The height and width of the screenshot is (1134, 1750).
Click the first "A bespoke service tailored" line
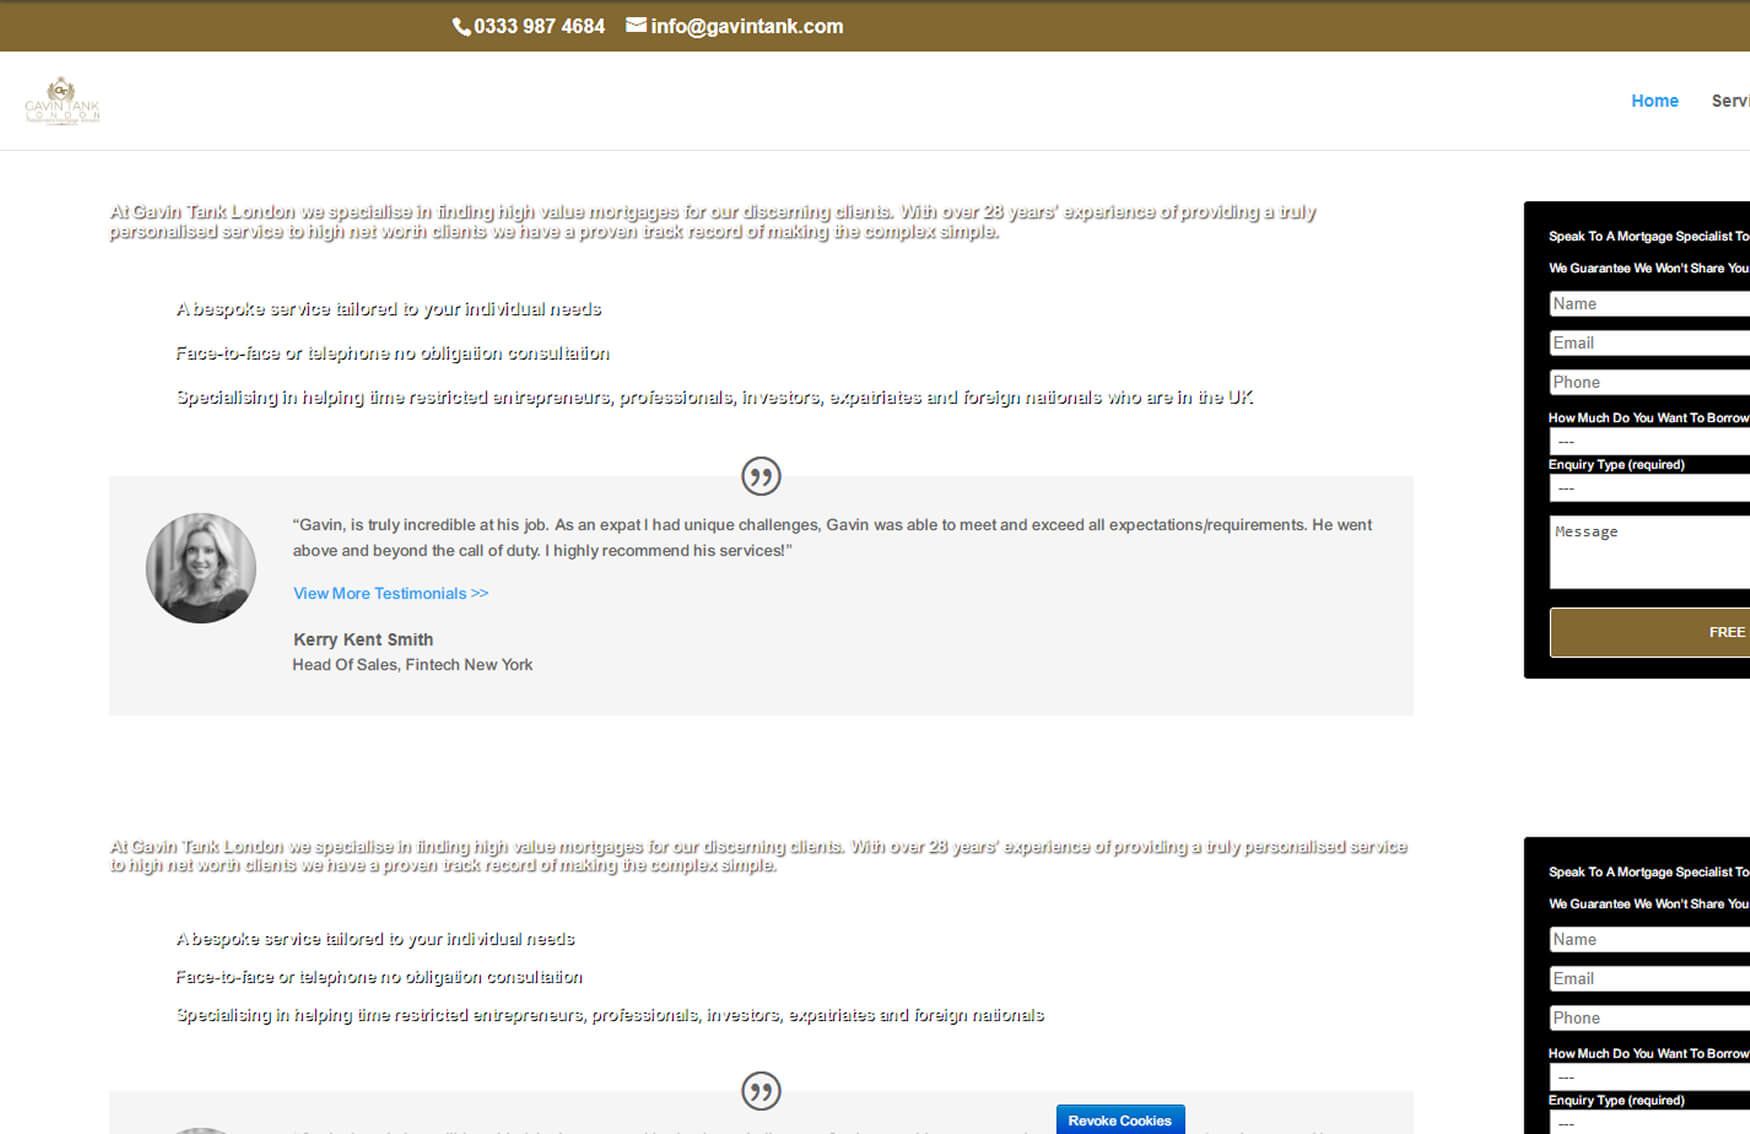click(x=389, y=309)
